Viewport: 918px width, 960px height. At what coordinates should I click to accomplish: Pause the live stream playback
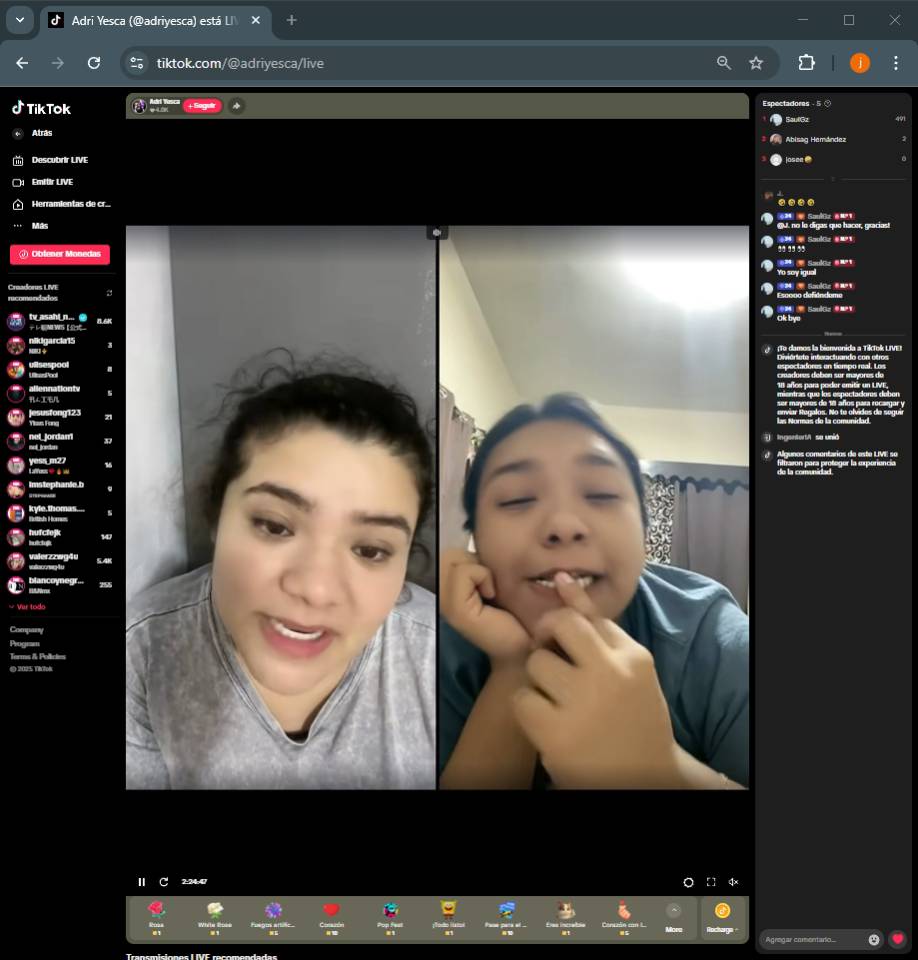click(x=141, y=882)
